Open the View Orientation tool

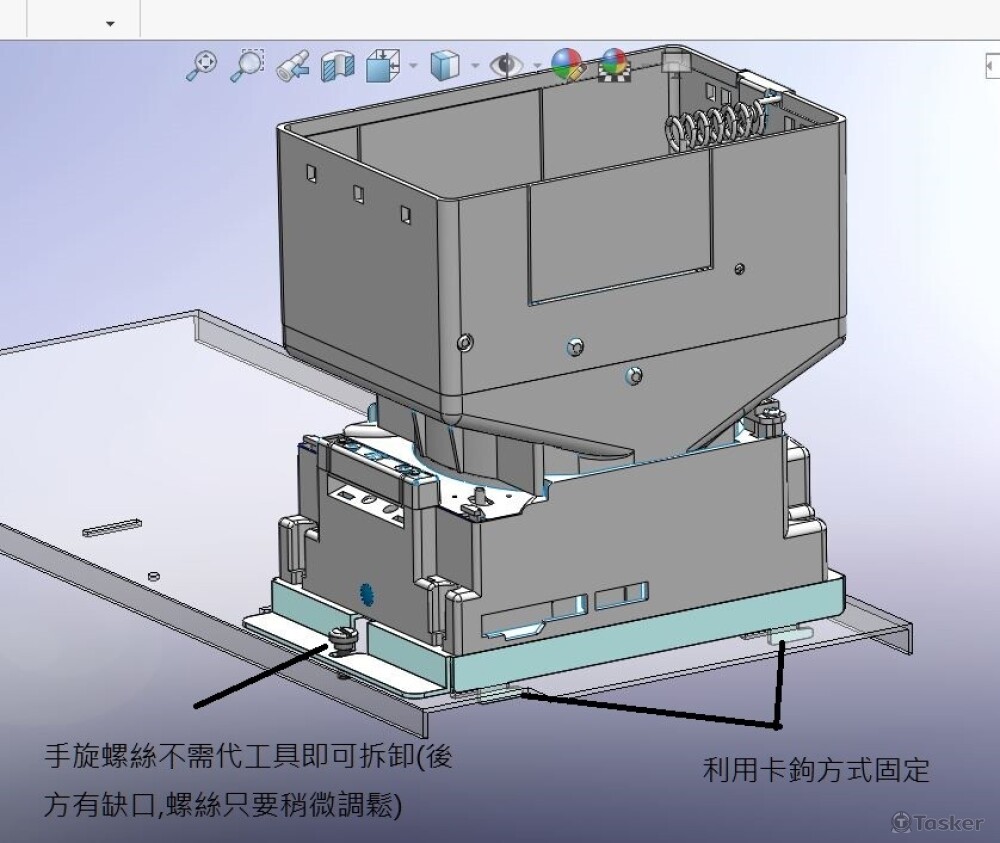point(383,65)
